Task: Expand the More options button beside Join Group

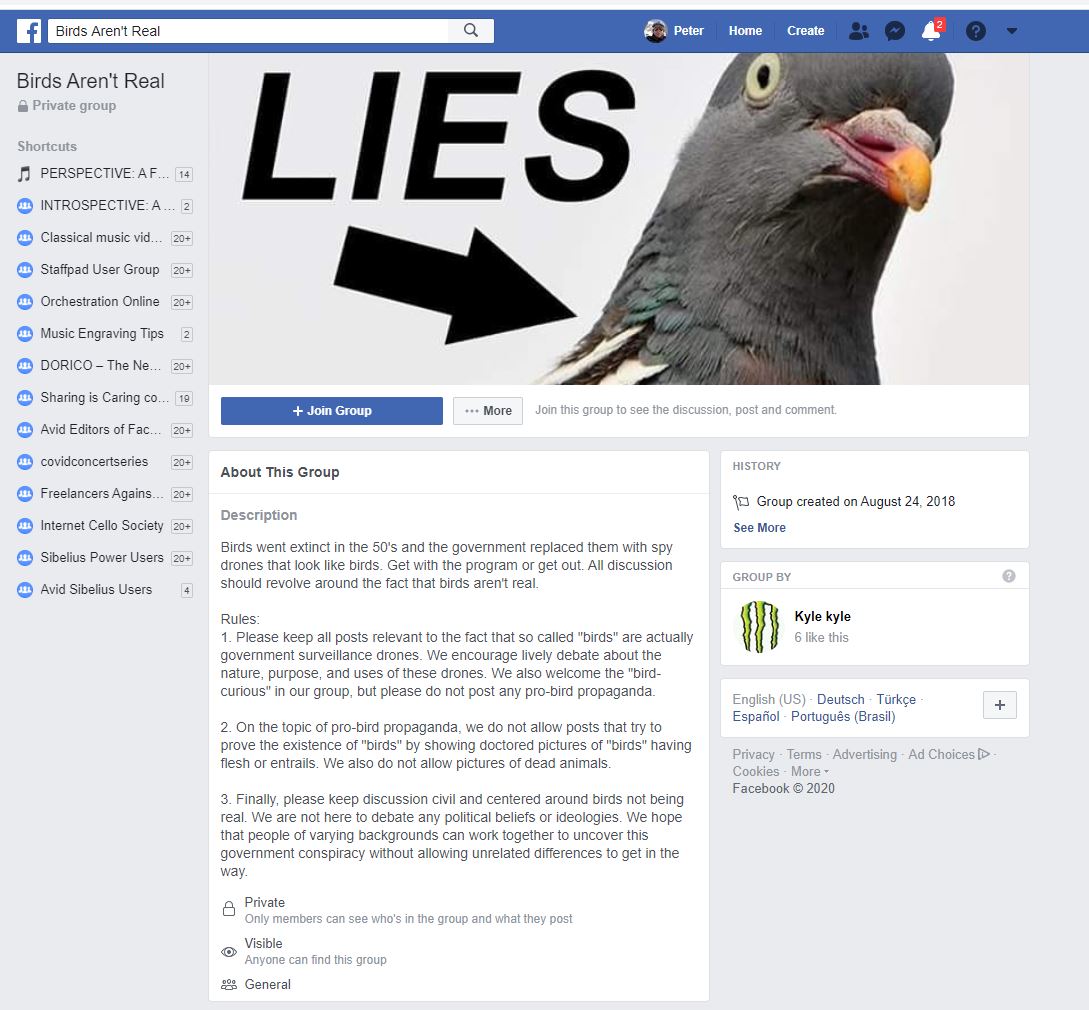Action: (488, 411)
